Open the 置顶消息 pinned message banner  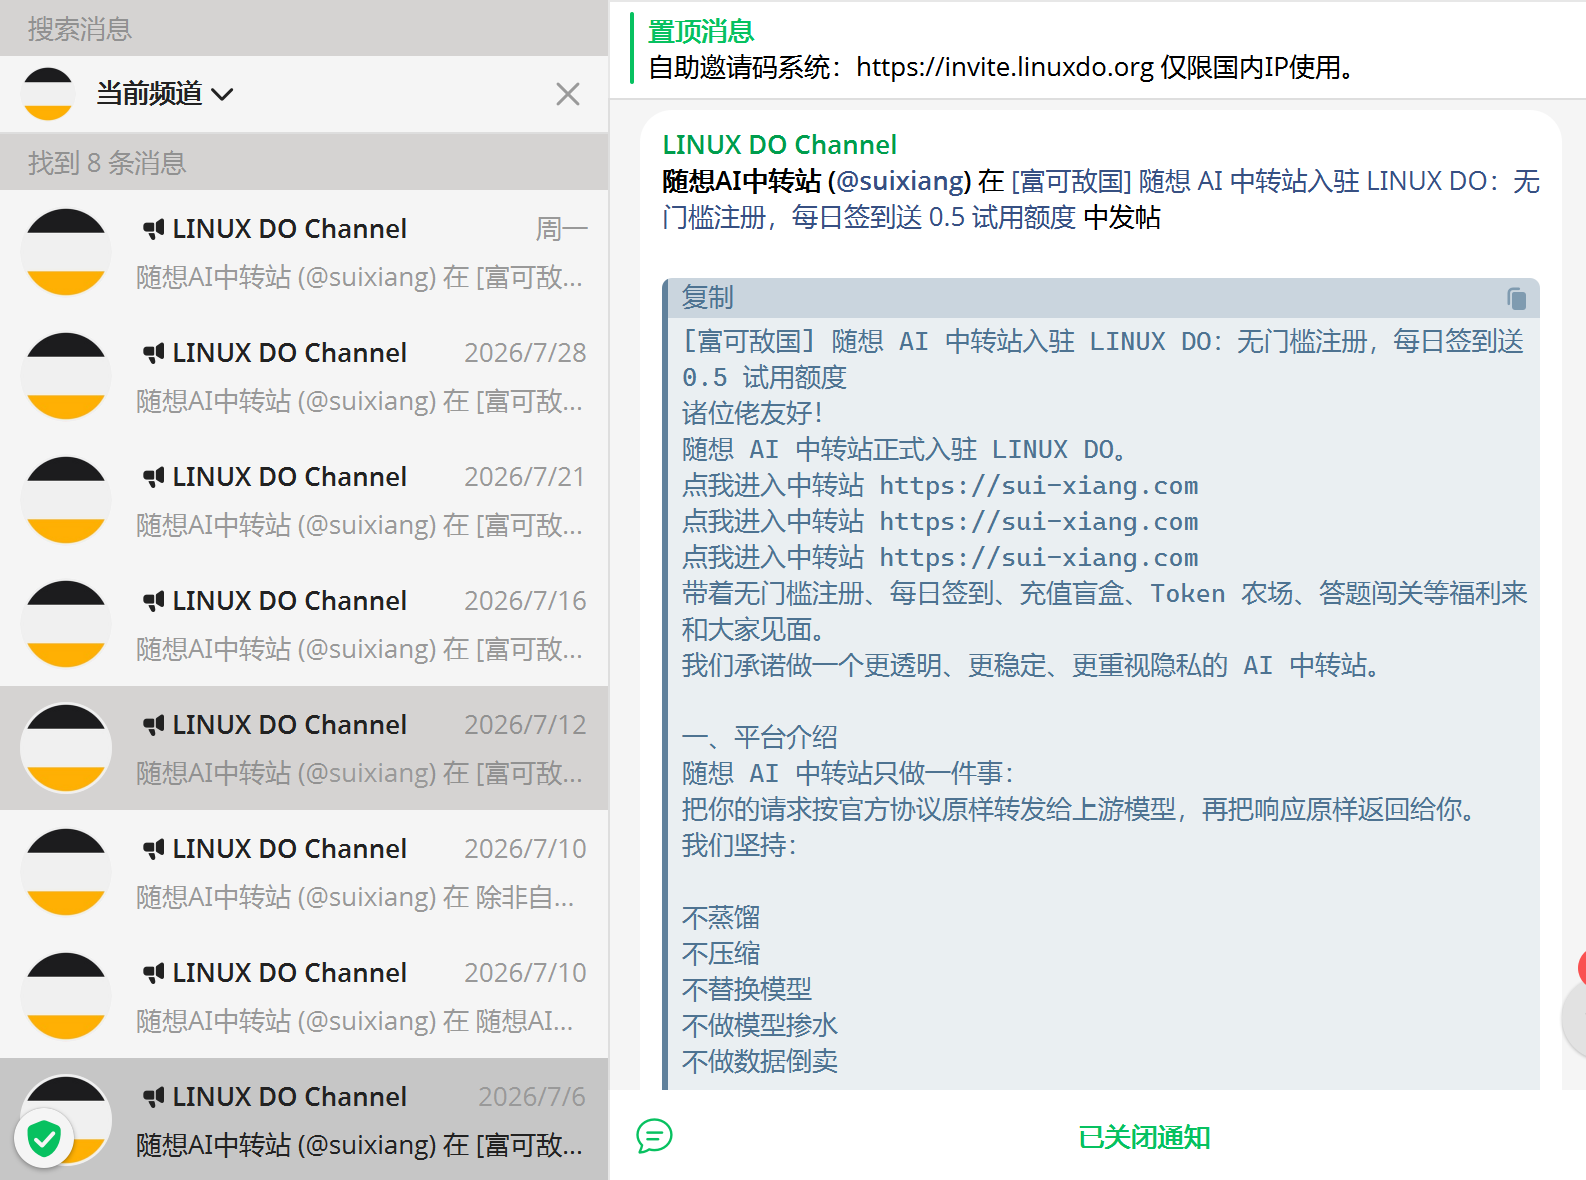[1097, 49]
